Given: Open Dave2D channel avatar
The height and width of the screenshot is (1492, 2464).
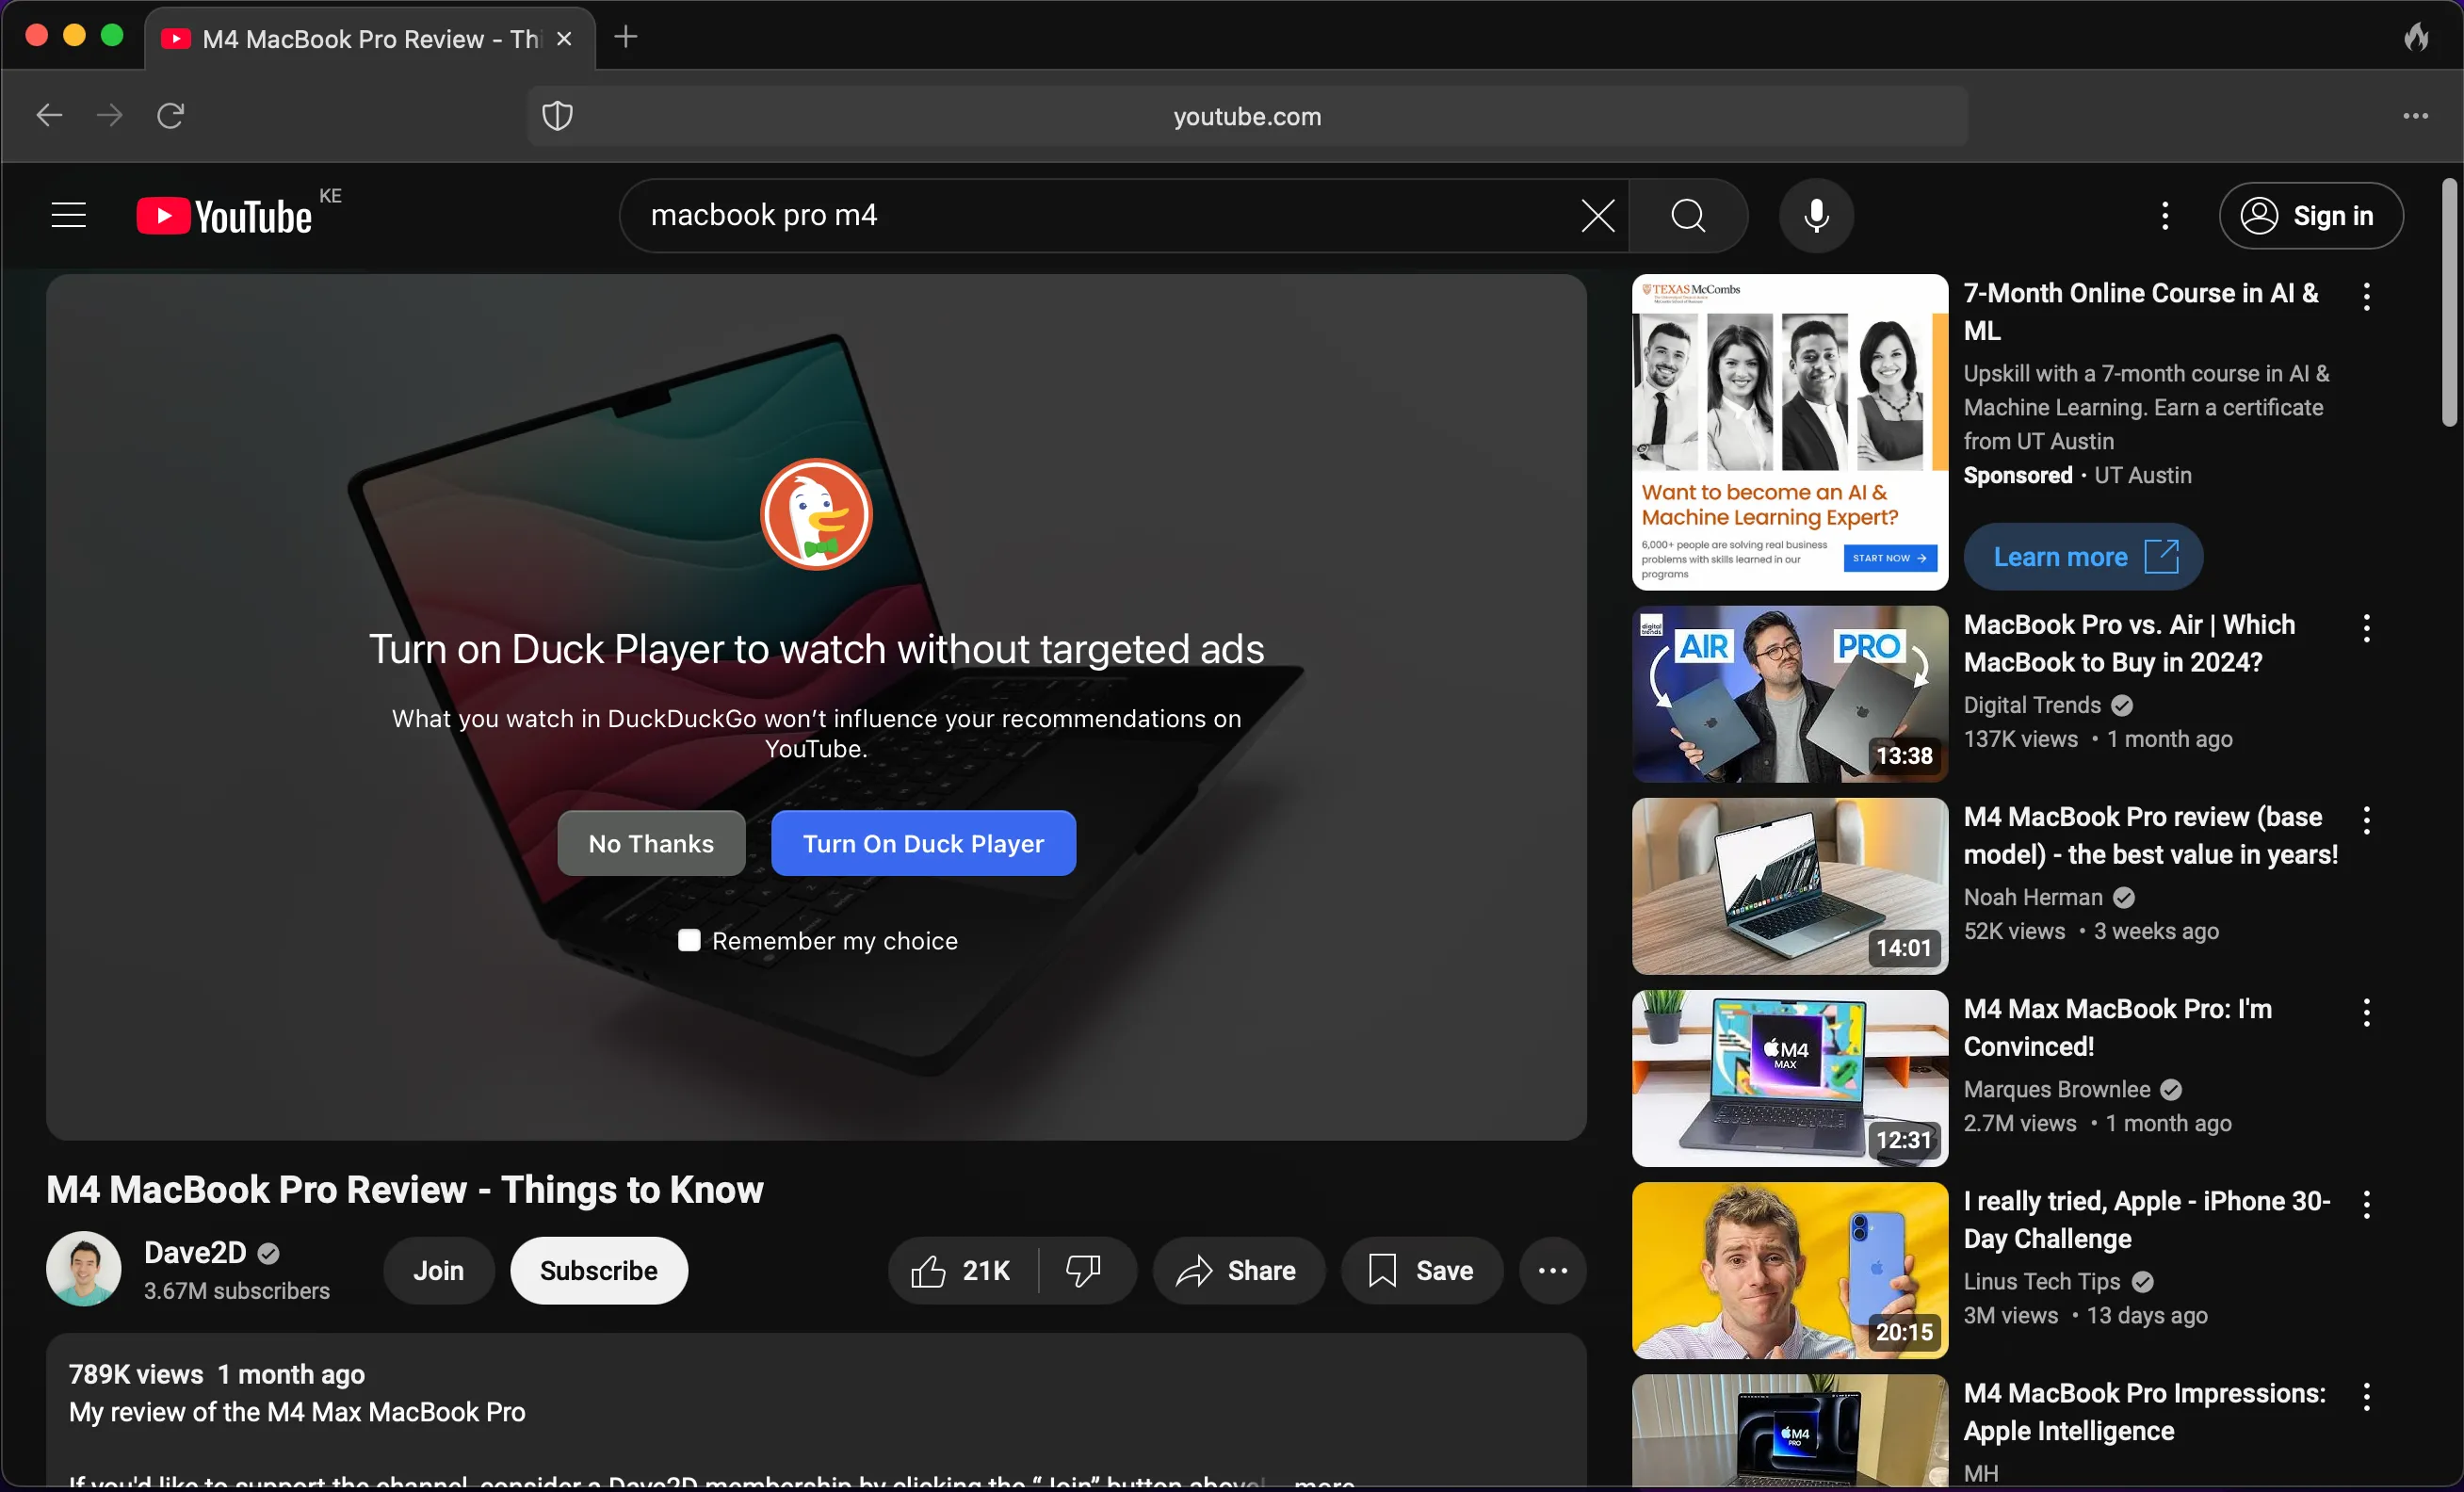Looking at the screenshot, I should [x=84, y=1269].
